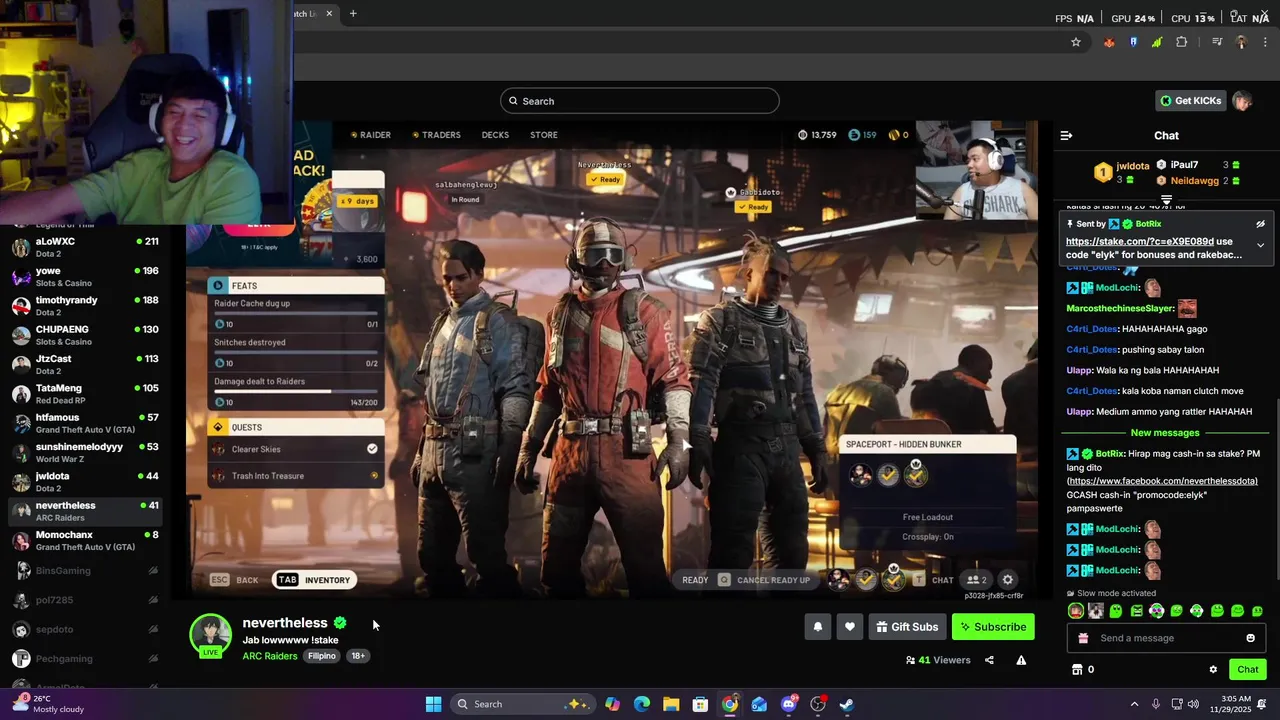This screenshot has width=1280, height=720.
Task: Open the emoji picker in message box
Action: click(1250, 638)
